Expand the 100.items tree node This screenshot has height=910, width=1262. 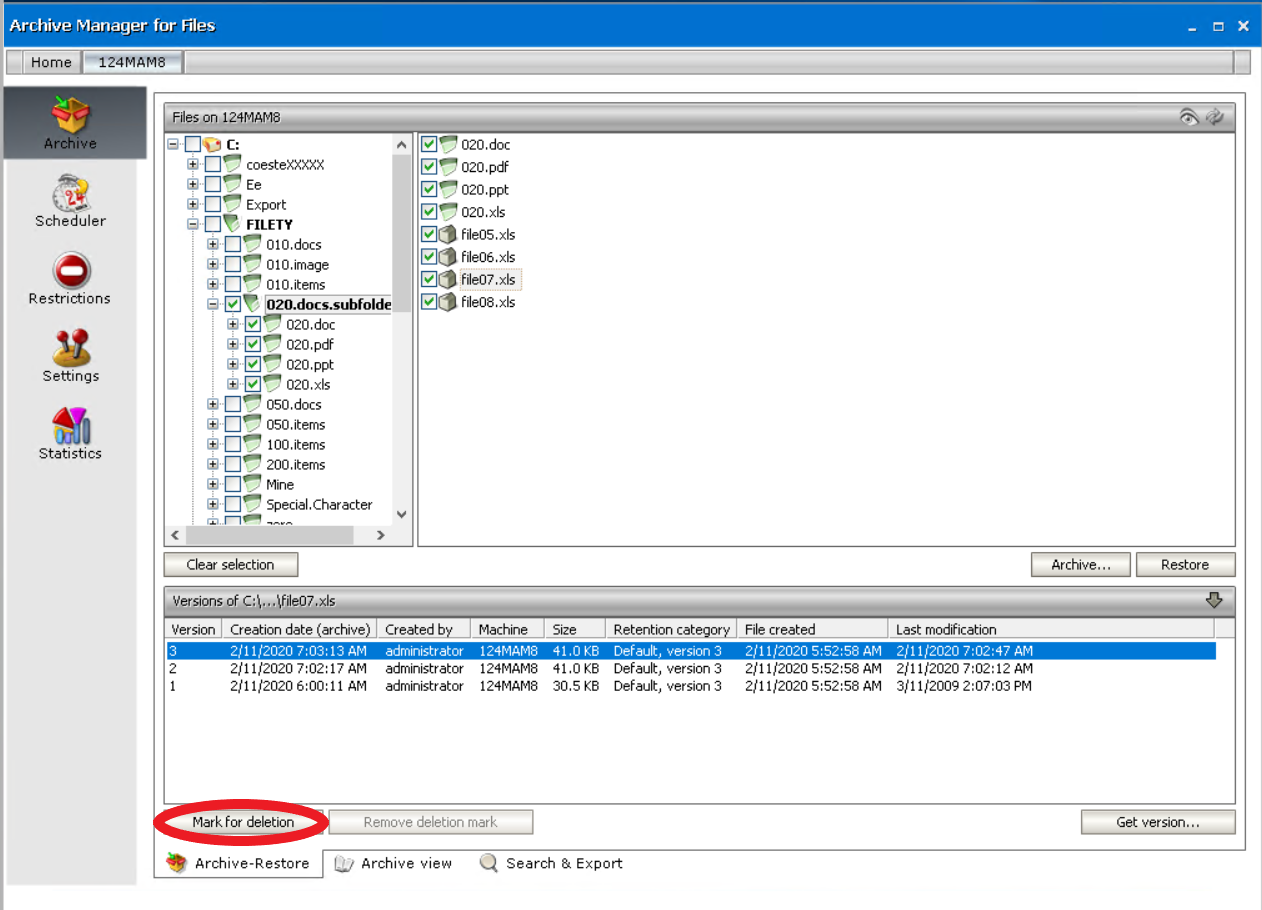(x=213, y=444)
